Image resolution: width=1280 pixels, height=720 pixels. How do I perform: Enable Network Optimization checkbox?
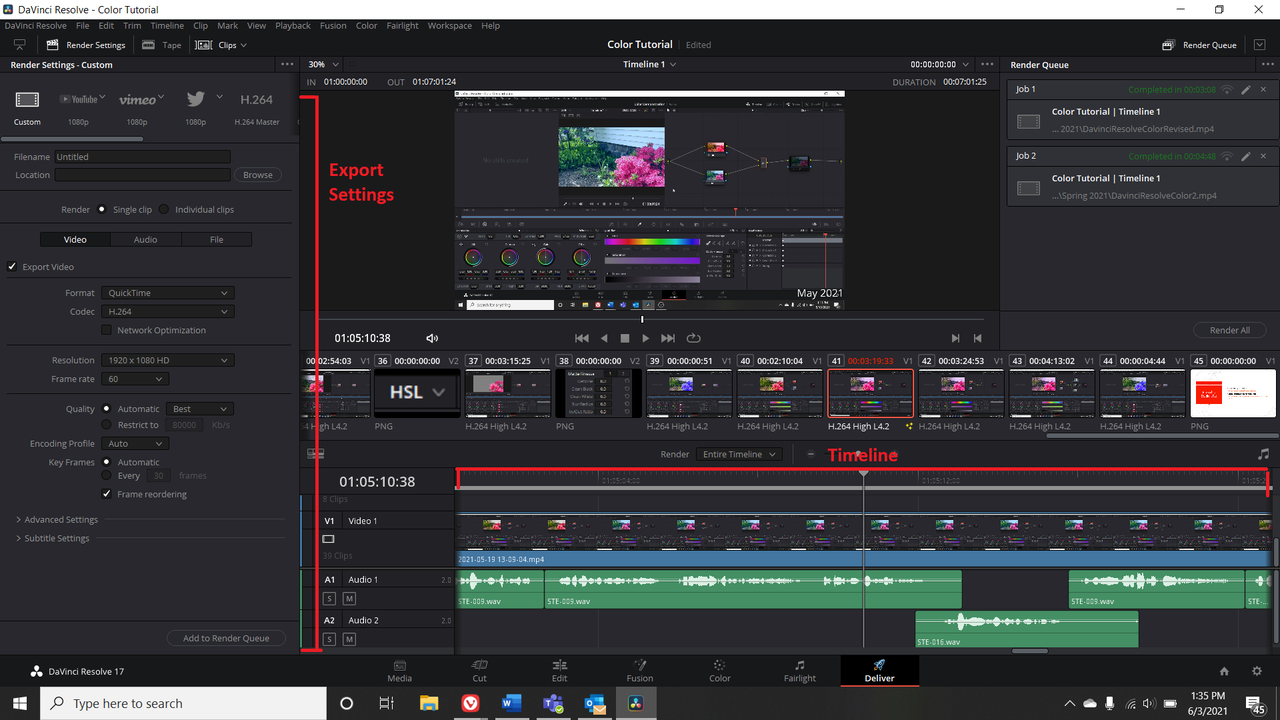[x=108, y=330]
